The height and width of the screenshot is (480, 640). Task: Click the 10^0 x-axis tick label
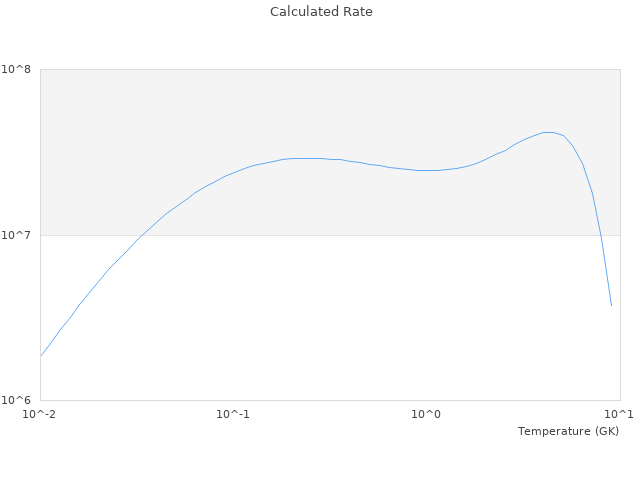(426, 414)
